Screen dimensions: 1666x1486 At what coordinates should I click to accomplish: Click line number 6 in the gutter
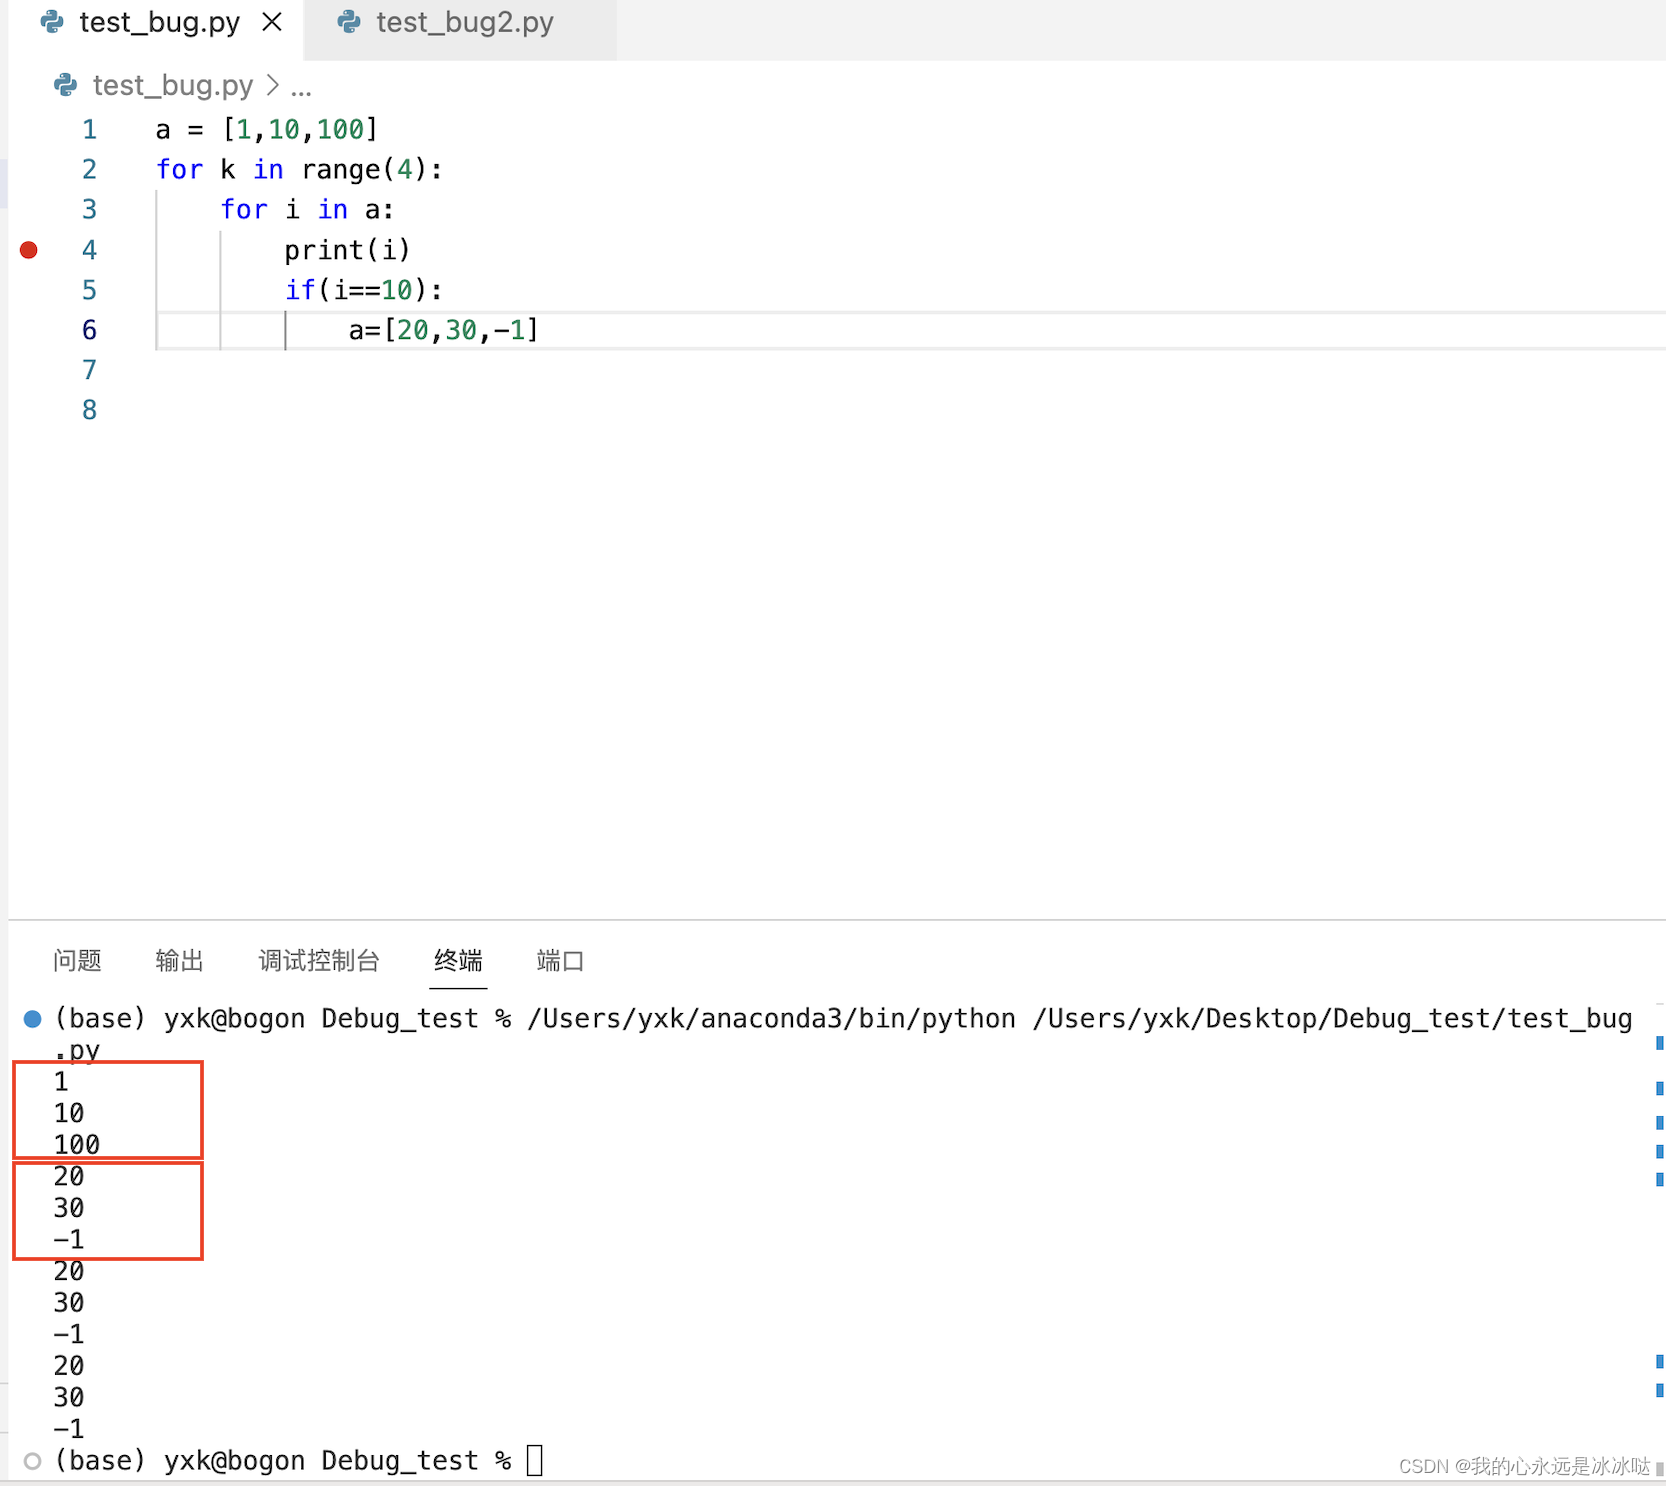[89, 330]
